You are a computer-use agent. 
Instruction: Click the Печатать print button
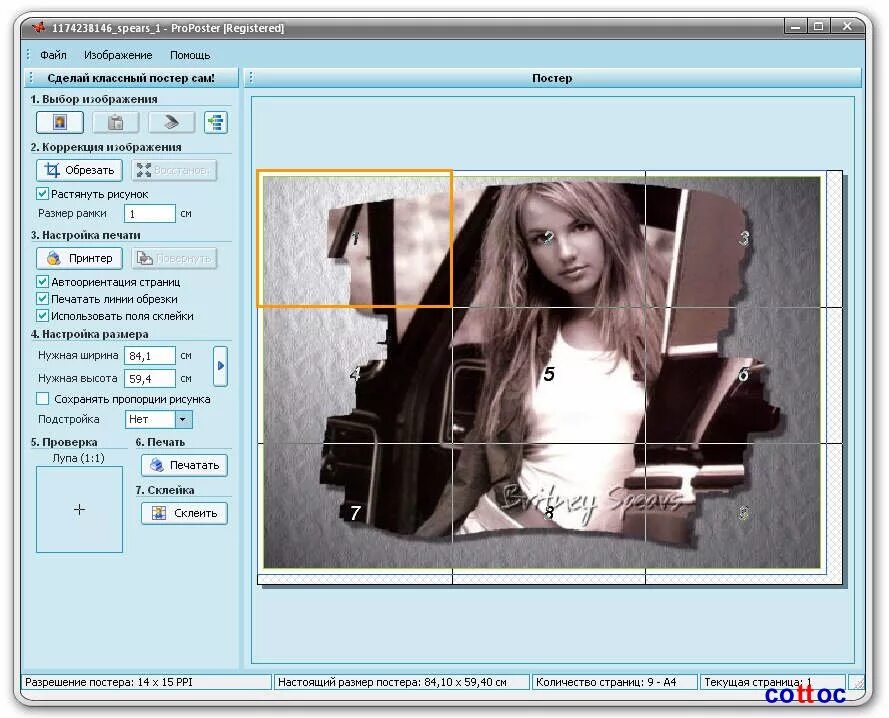184,465
